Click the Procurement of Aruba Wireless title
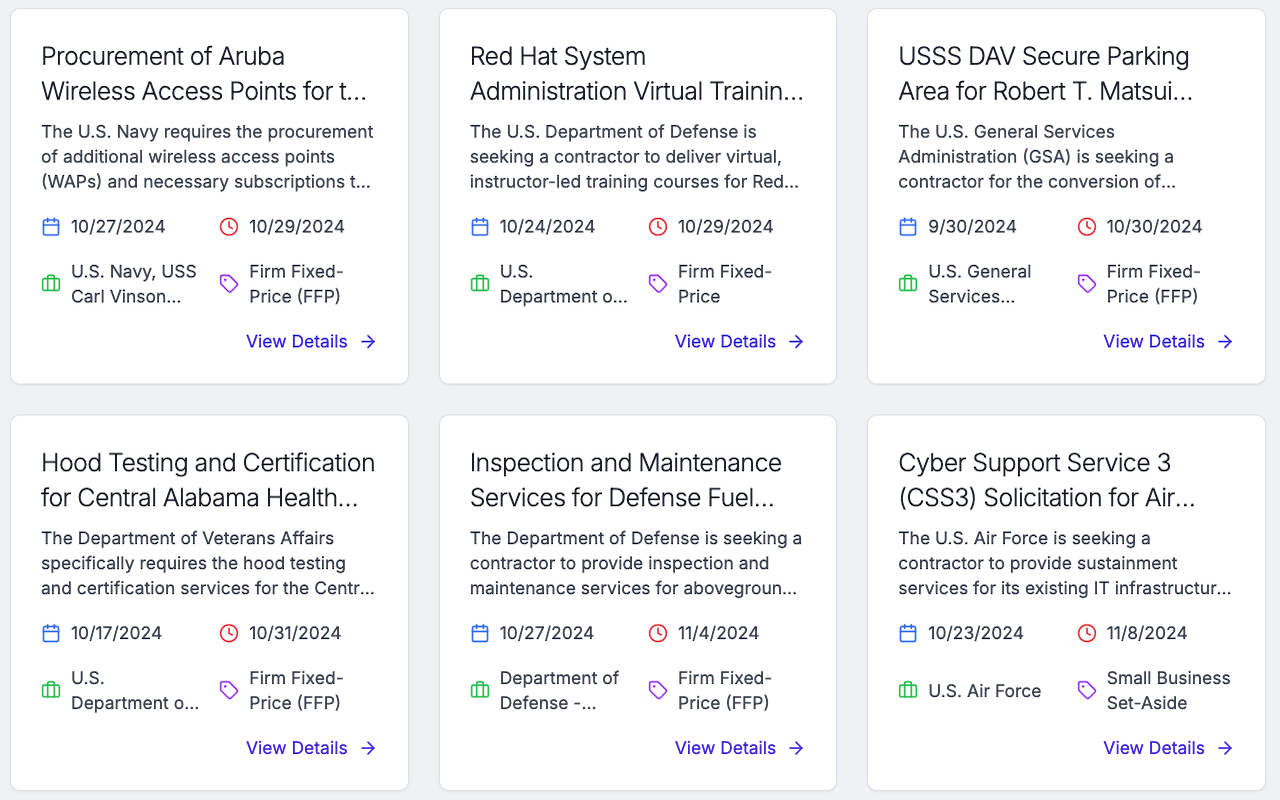1280x800 pixels. pos(204,74)
